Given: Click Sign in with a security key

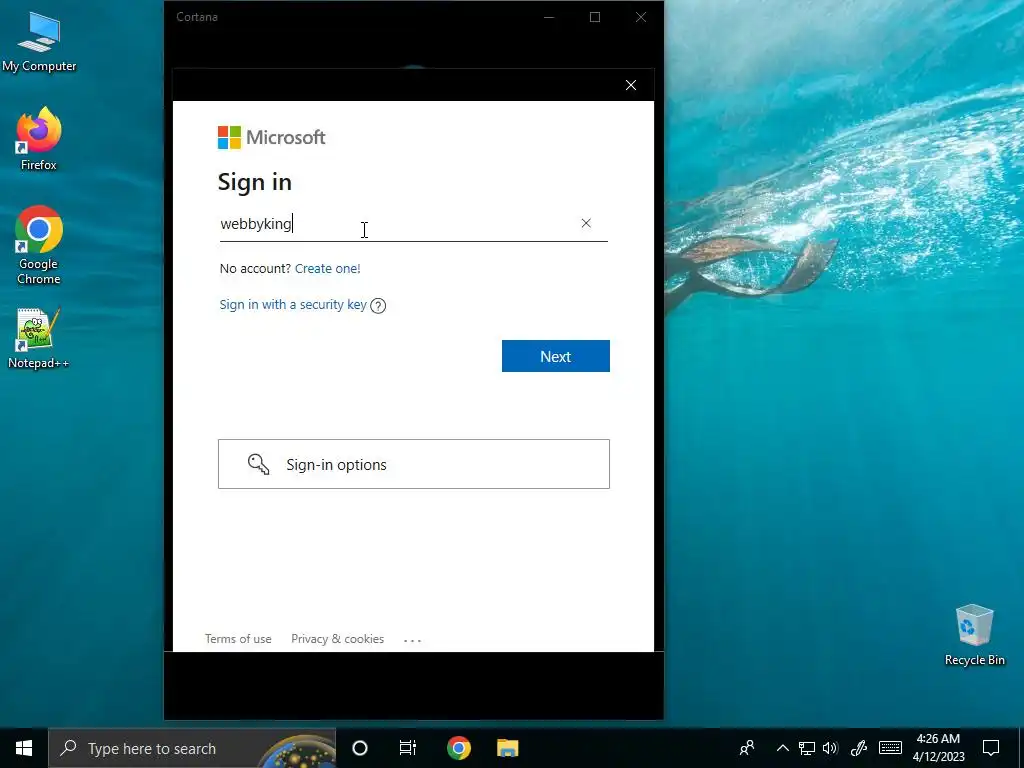Looking at the screenshot, I should [293, 305].
